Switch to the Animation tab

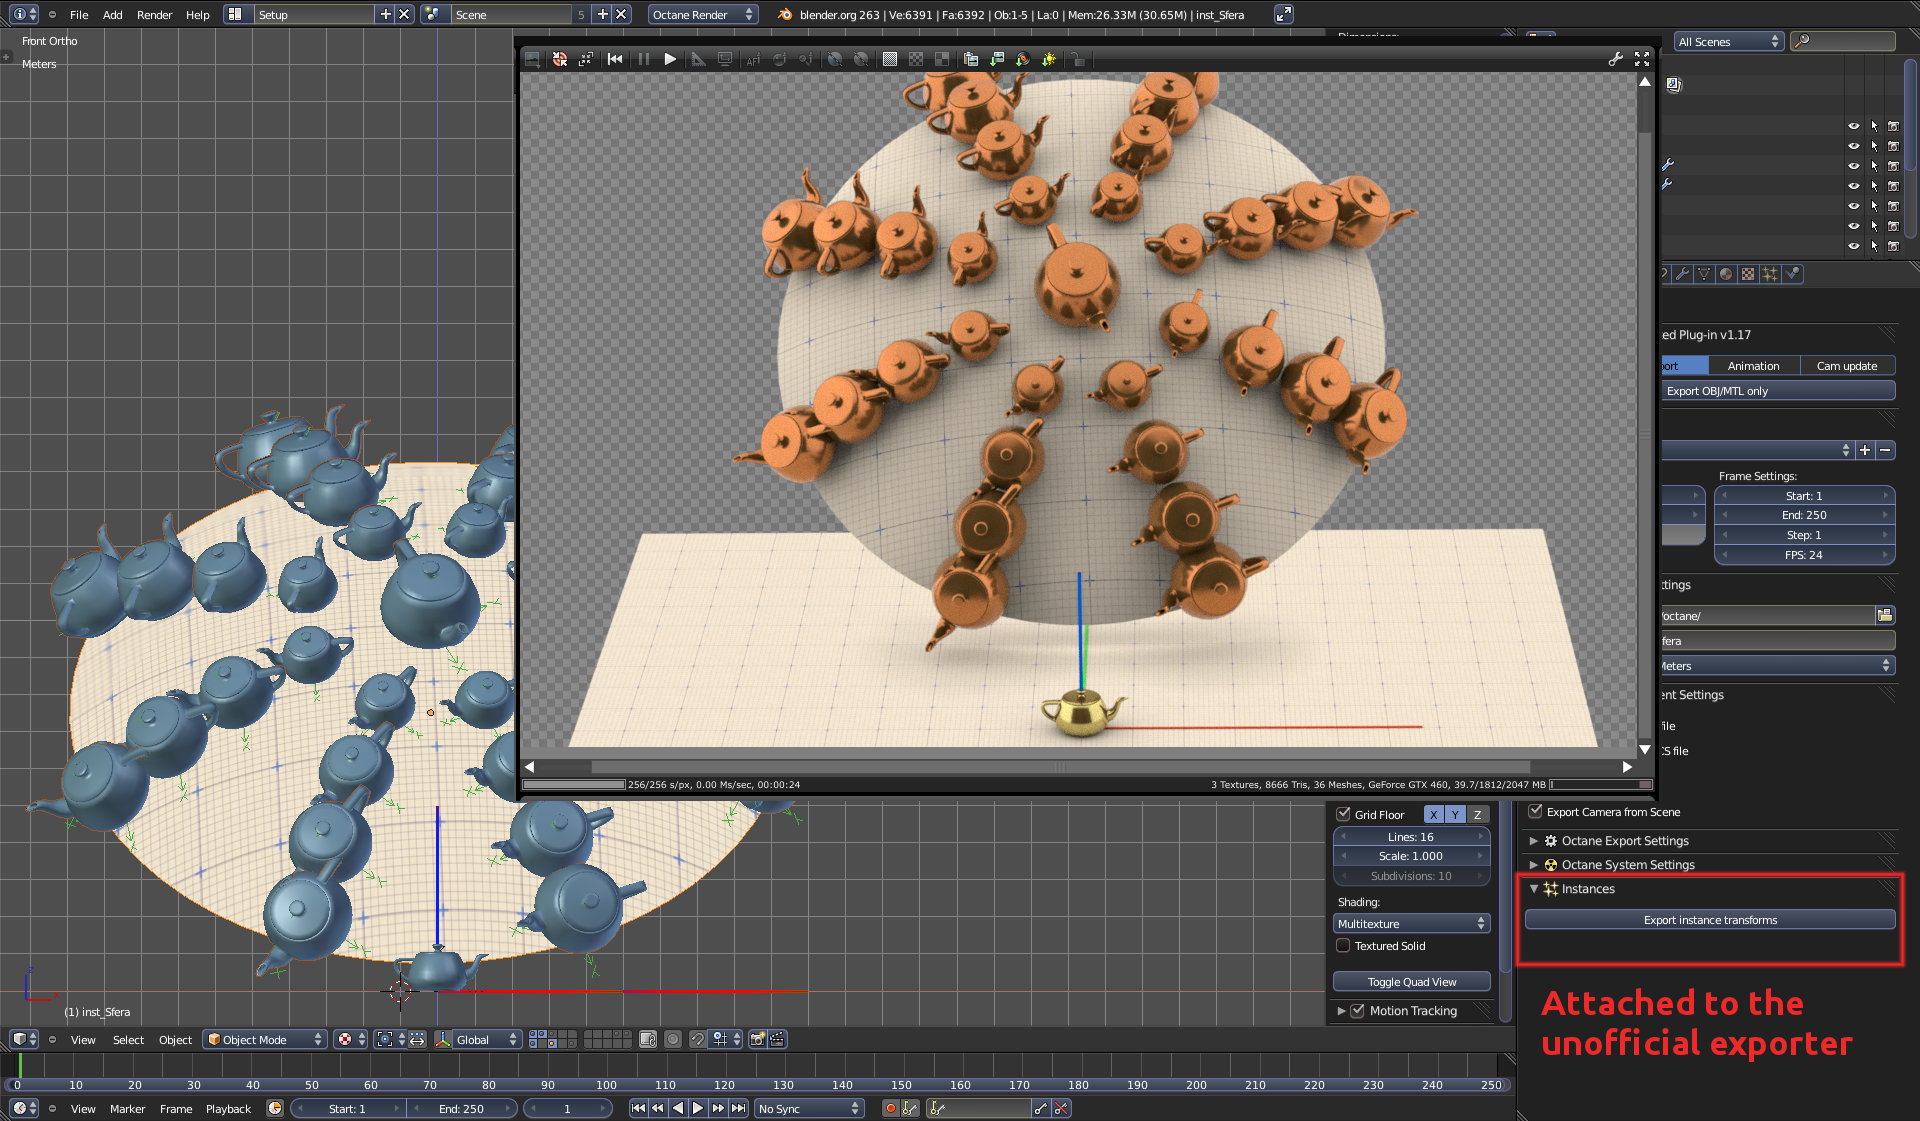pos(1753,366)
